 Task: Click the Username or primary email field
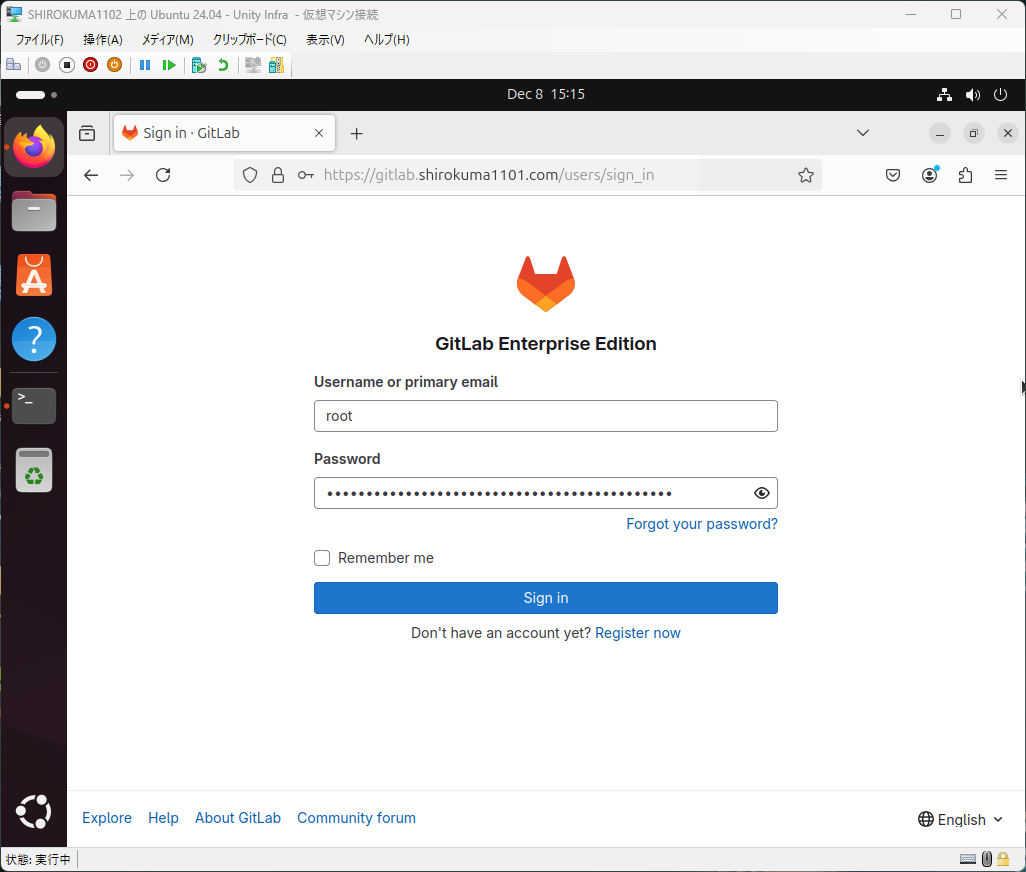pyautogui.click(x=546, y=416)
